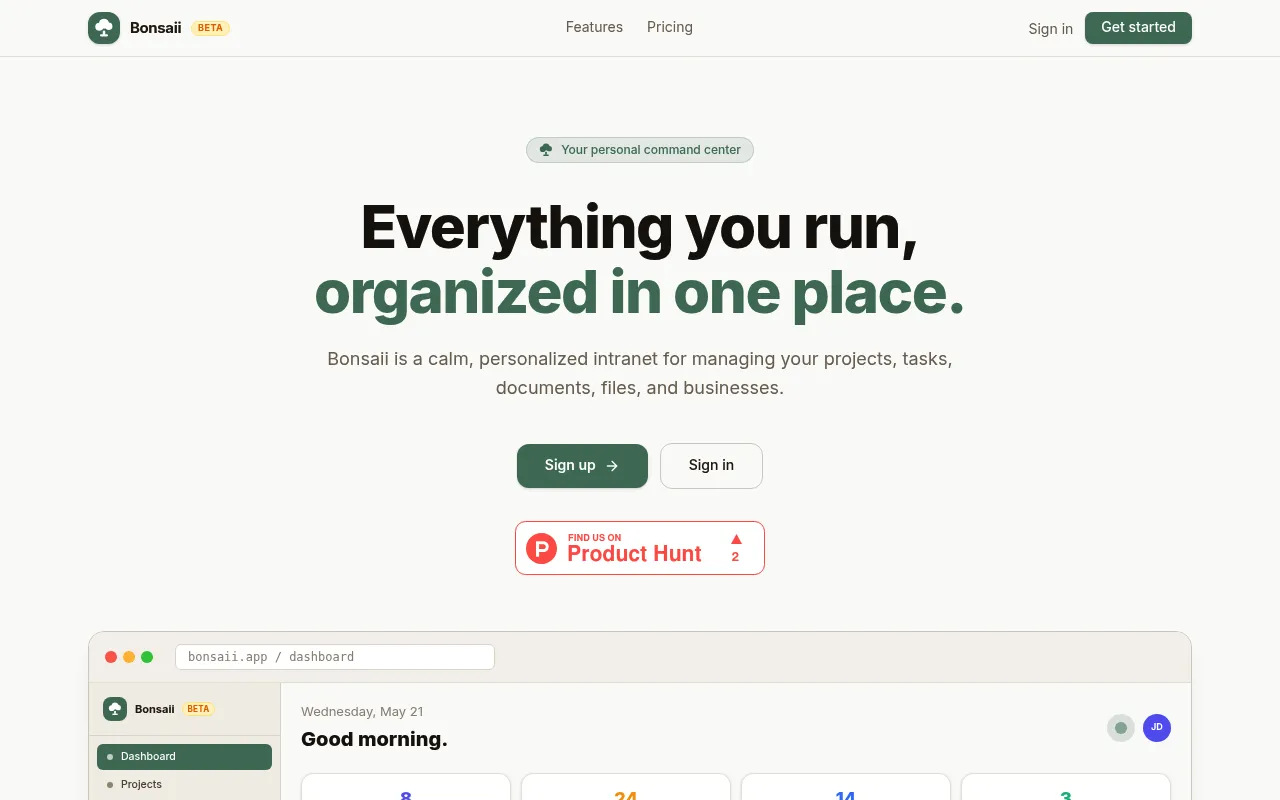The image size is (1280, 800).
Task: Click the Sign in button below the headline
Action: click(x=711, y=466)
